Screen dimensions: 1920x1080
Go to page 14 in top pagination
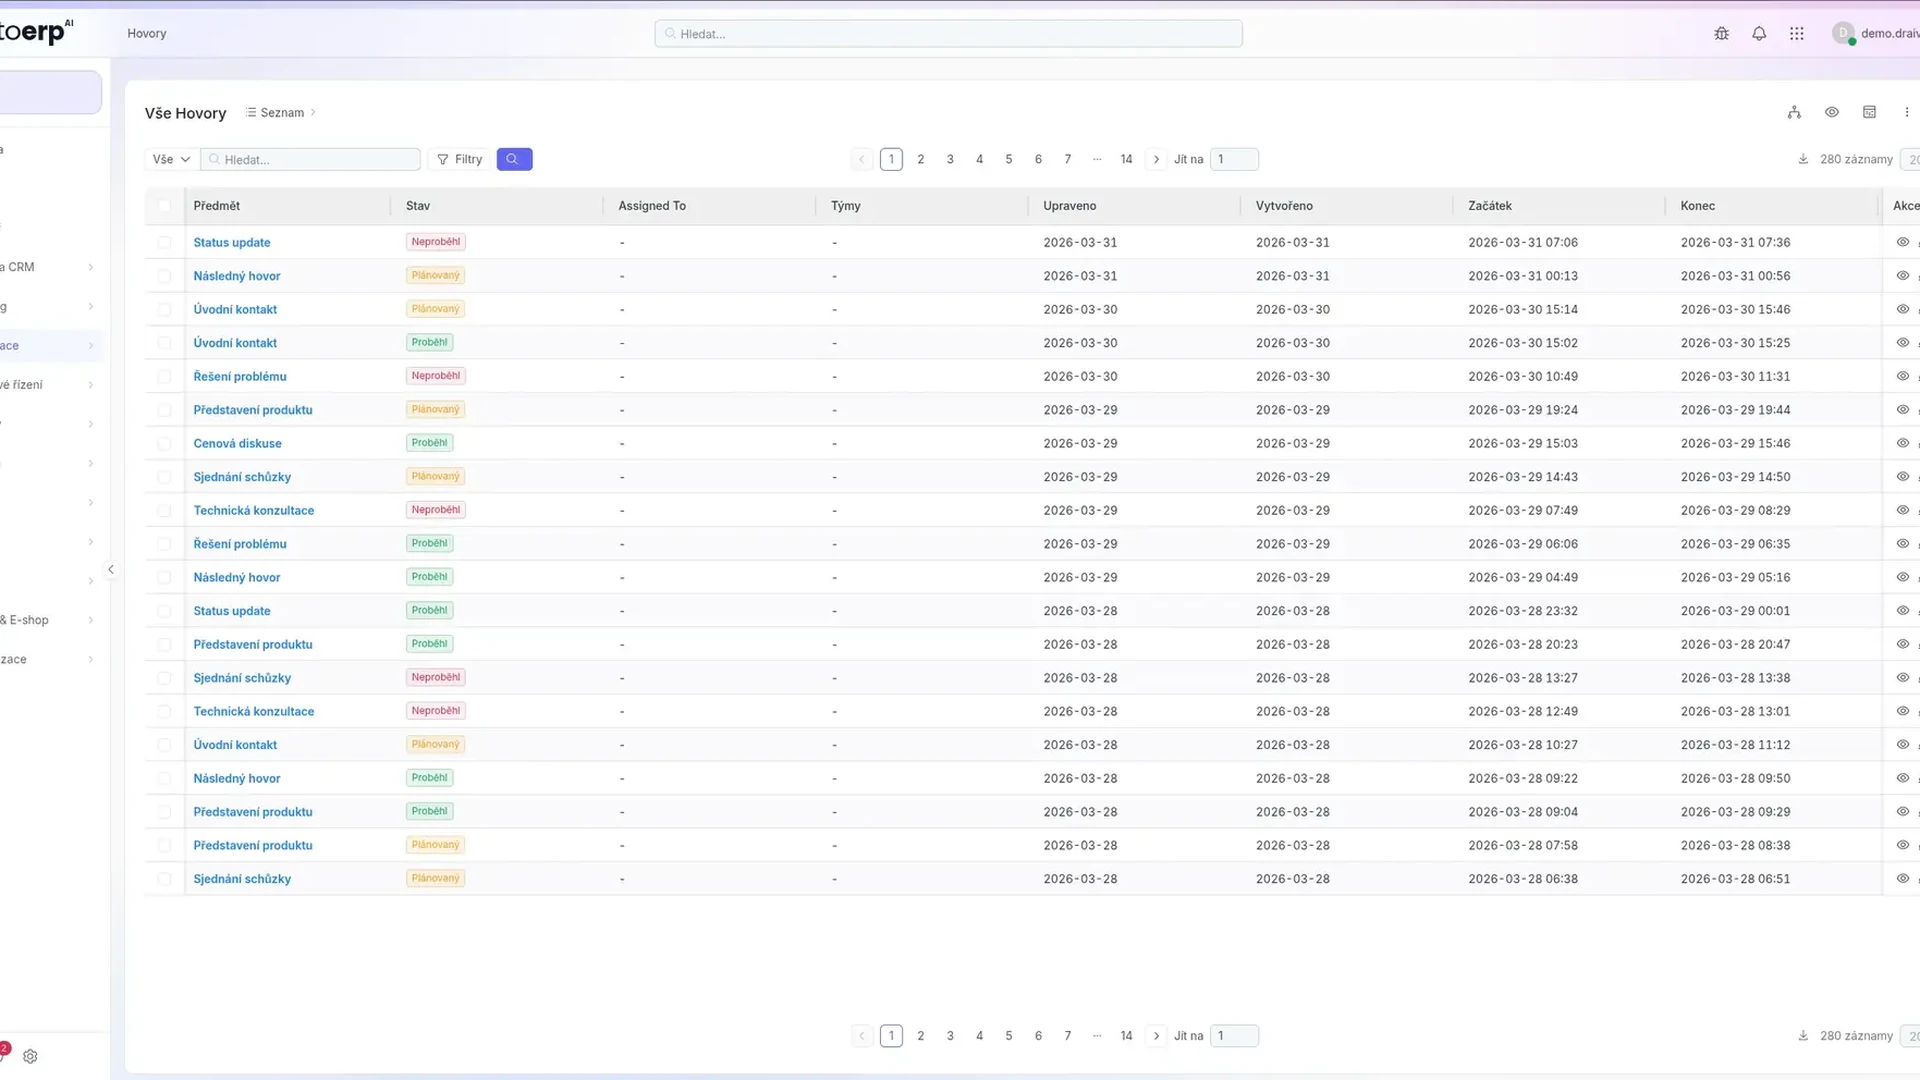click(1126, 159)
